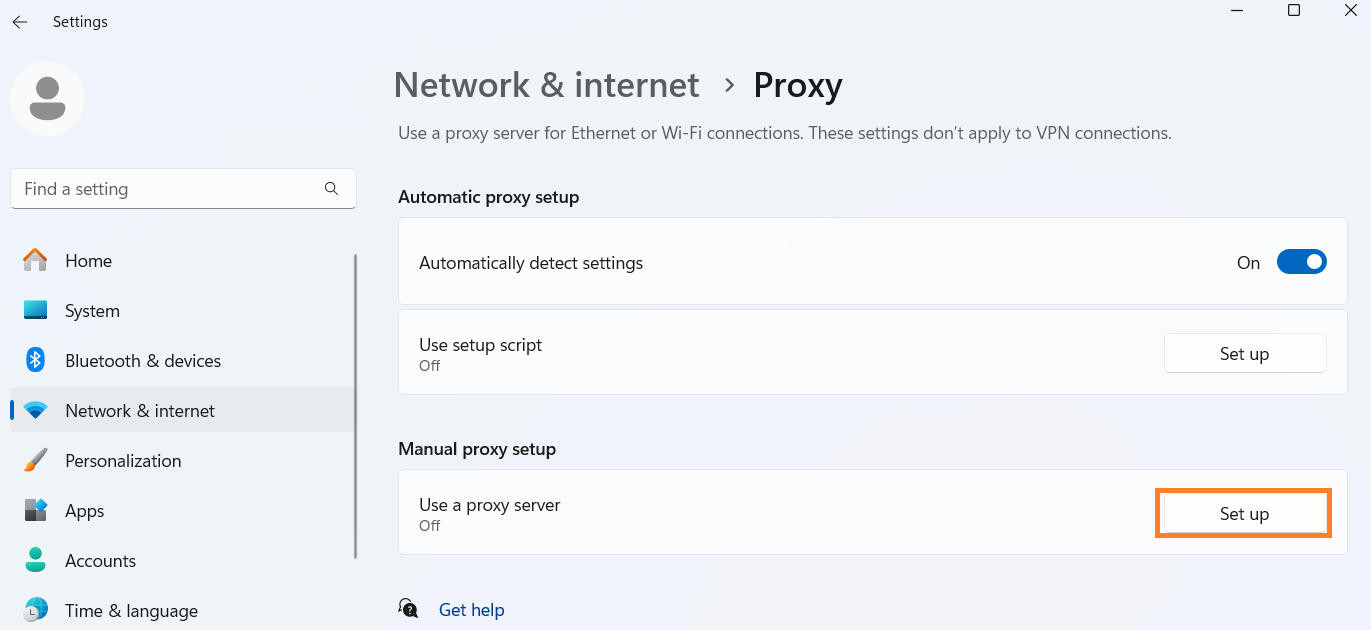
Task: Click the Get help headset icon
Action: coord(408,609)
